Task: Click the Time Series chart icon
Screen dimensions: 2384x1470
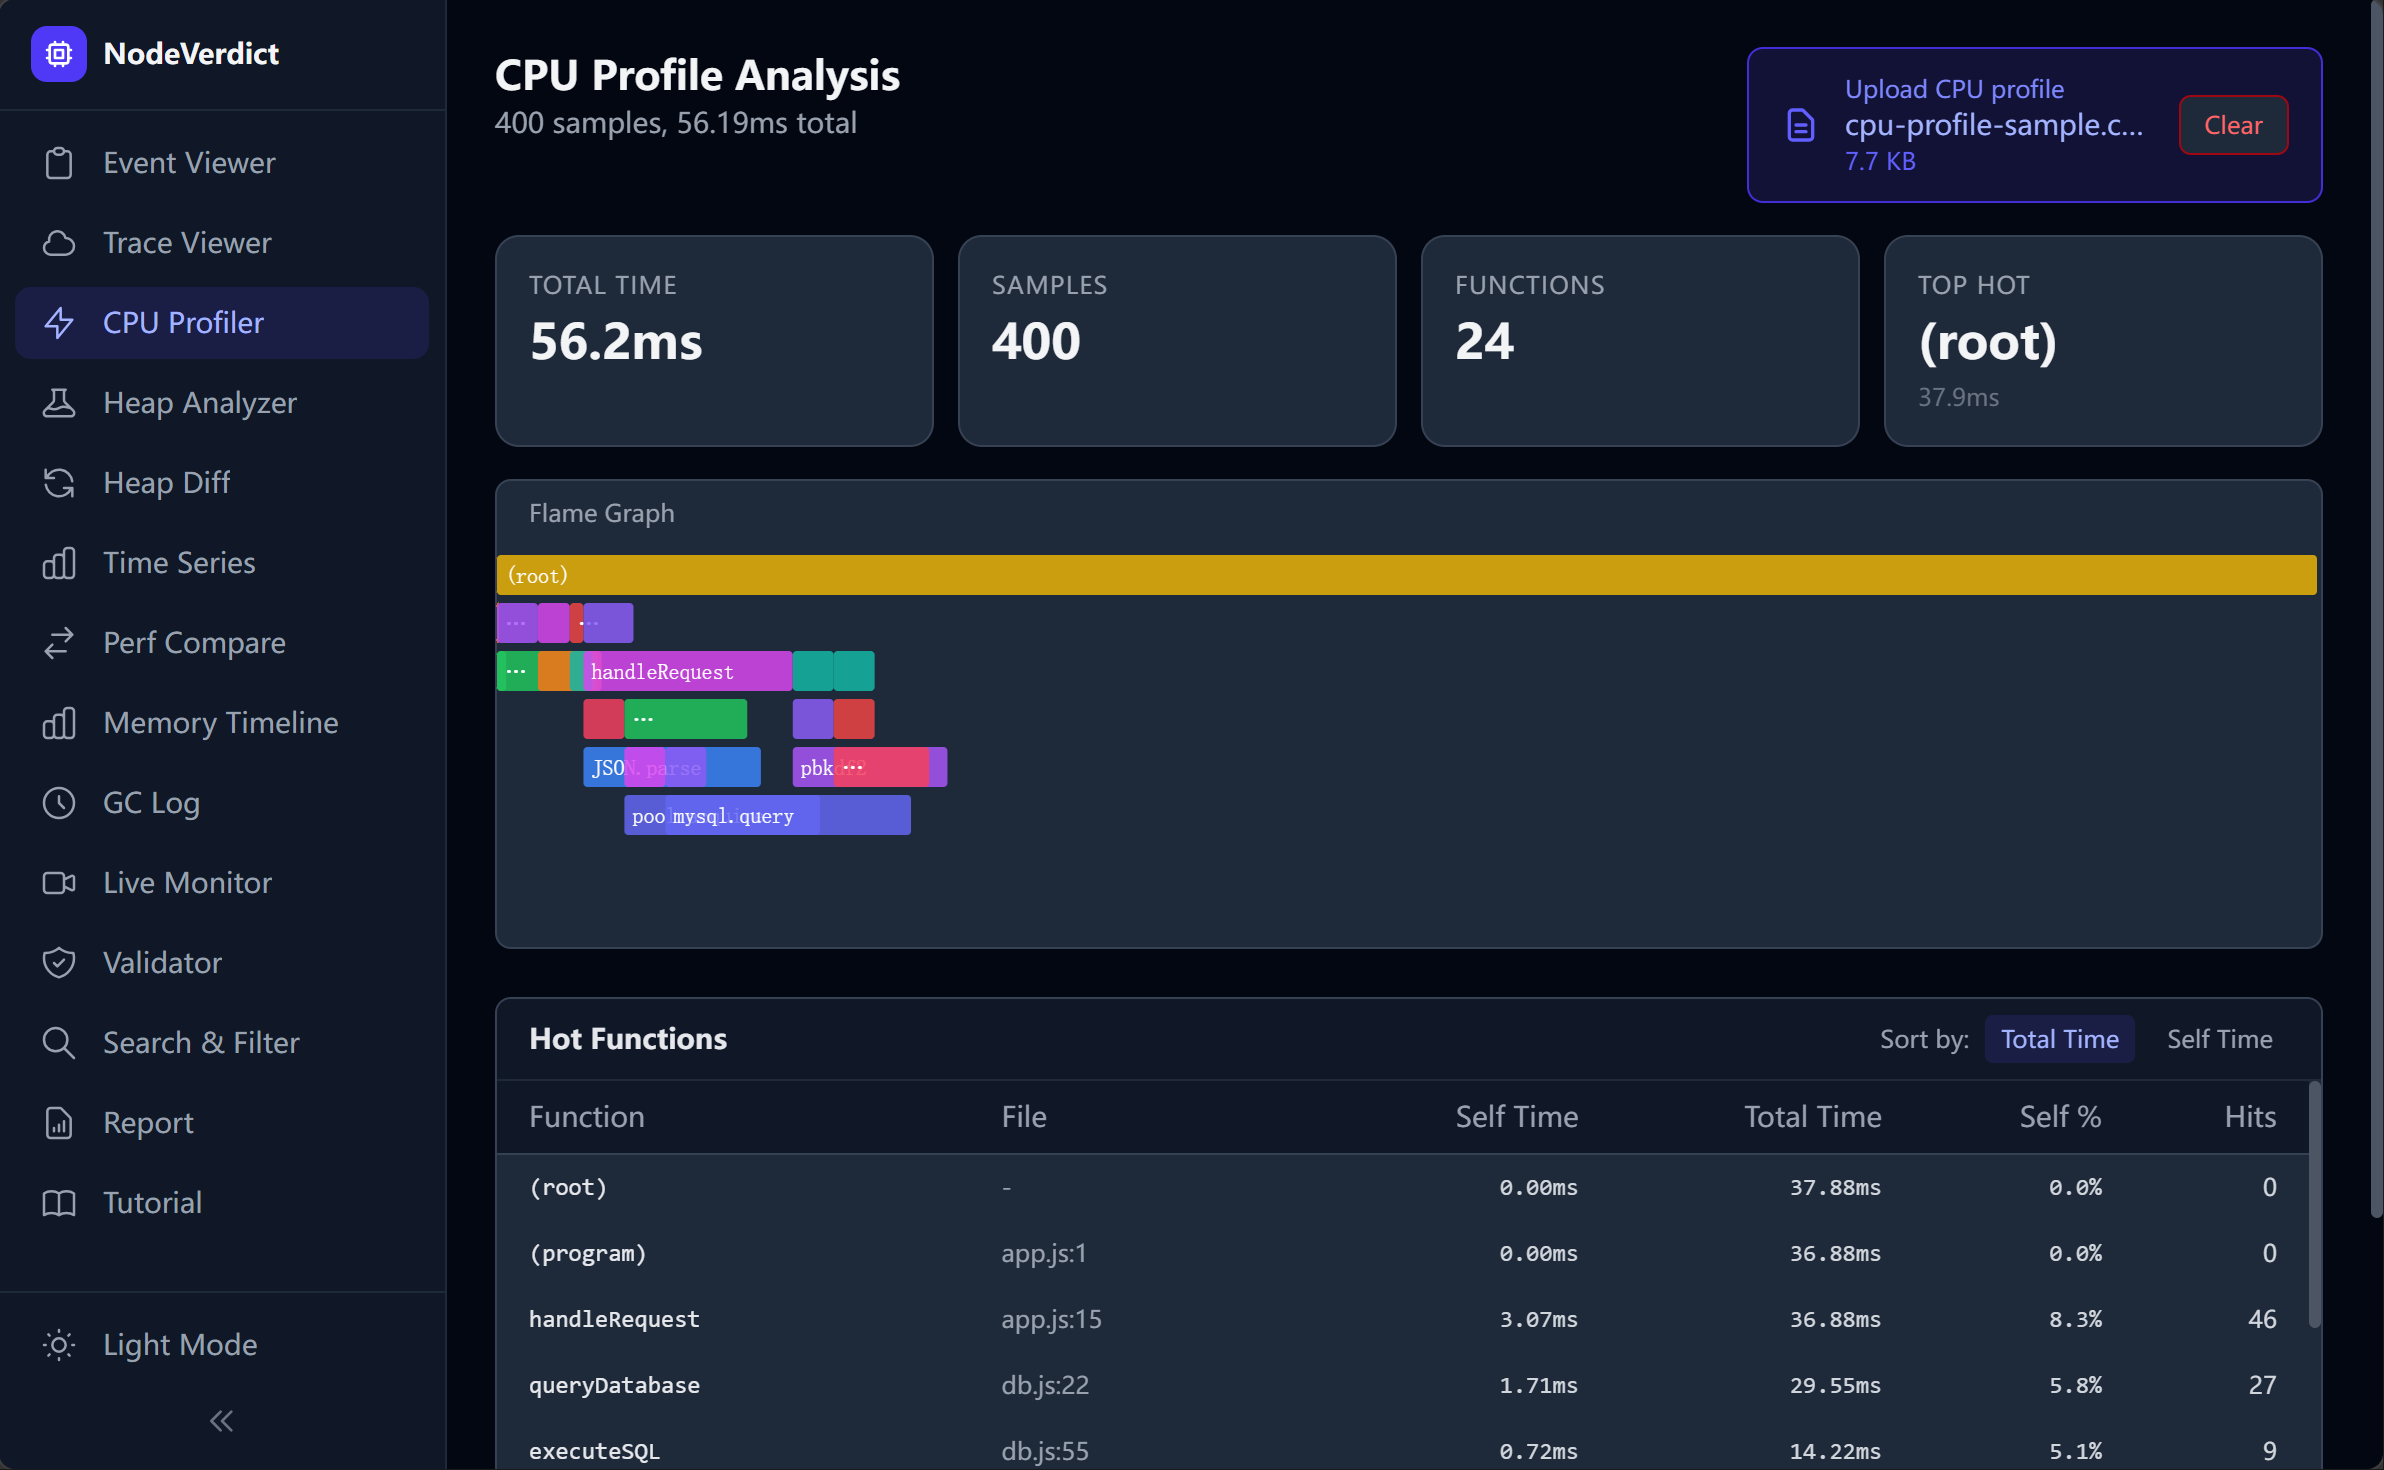Action: [x=59, y=563]
